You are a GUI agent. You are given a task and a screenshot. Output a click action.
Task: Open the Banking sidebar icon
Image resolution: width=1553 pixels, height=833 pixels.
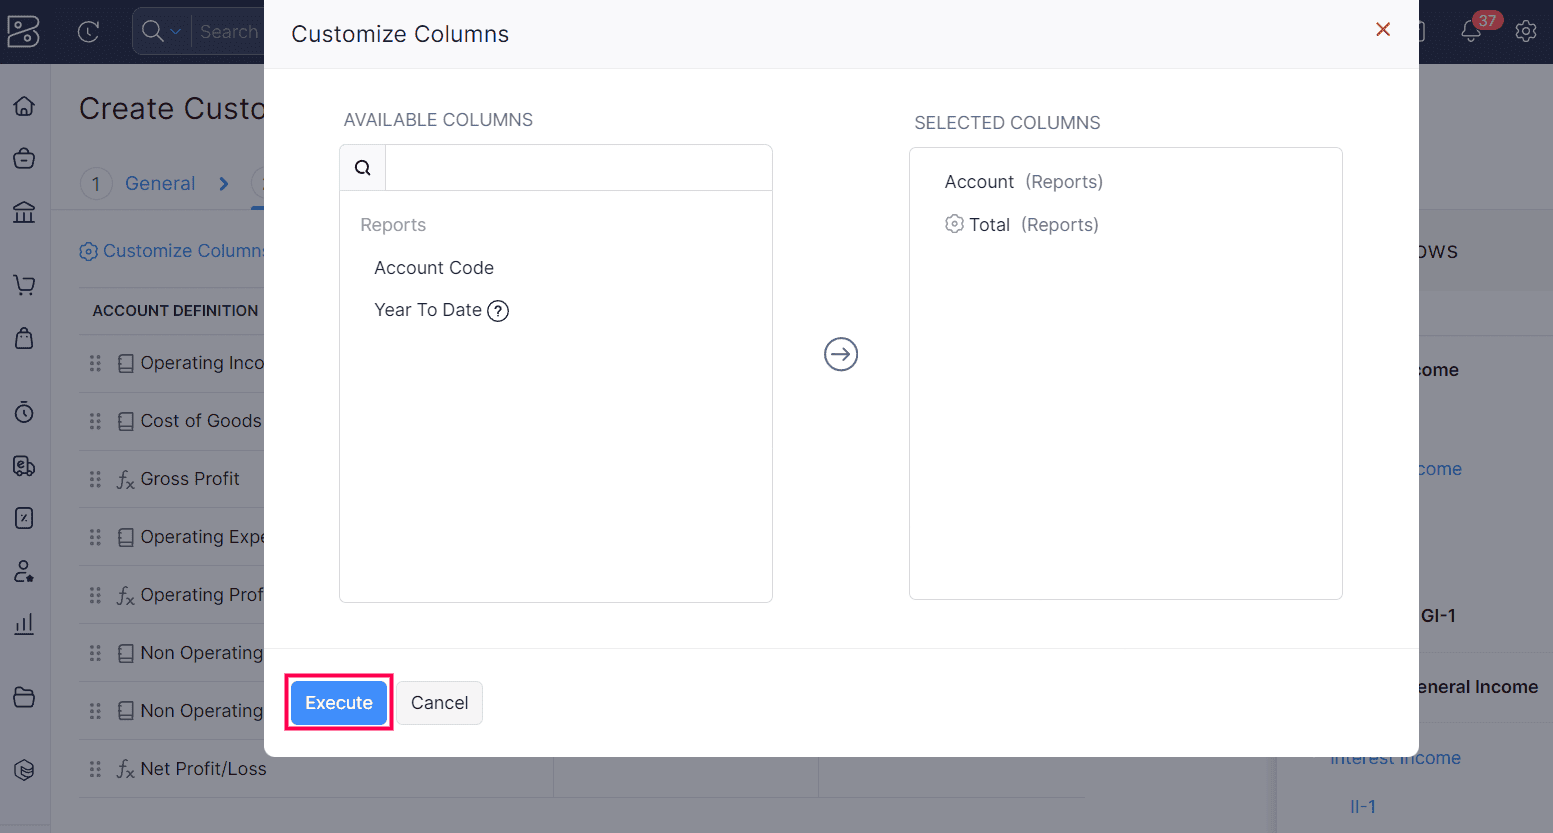(x=24, y=212)
